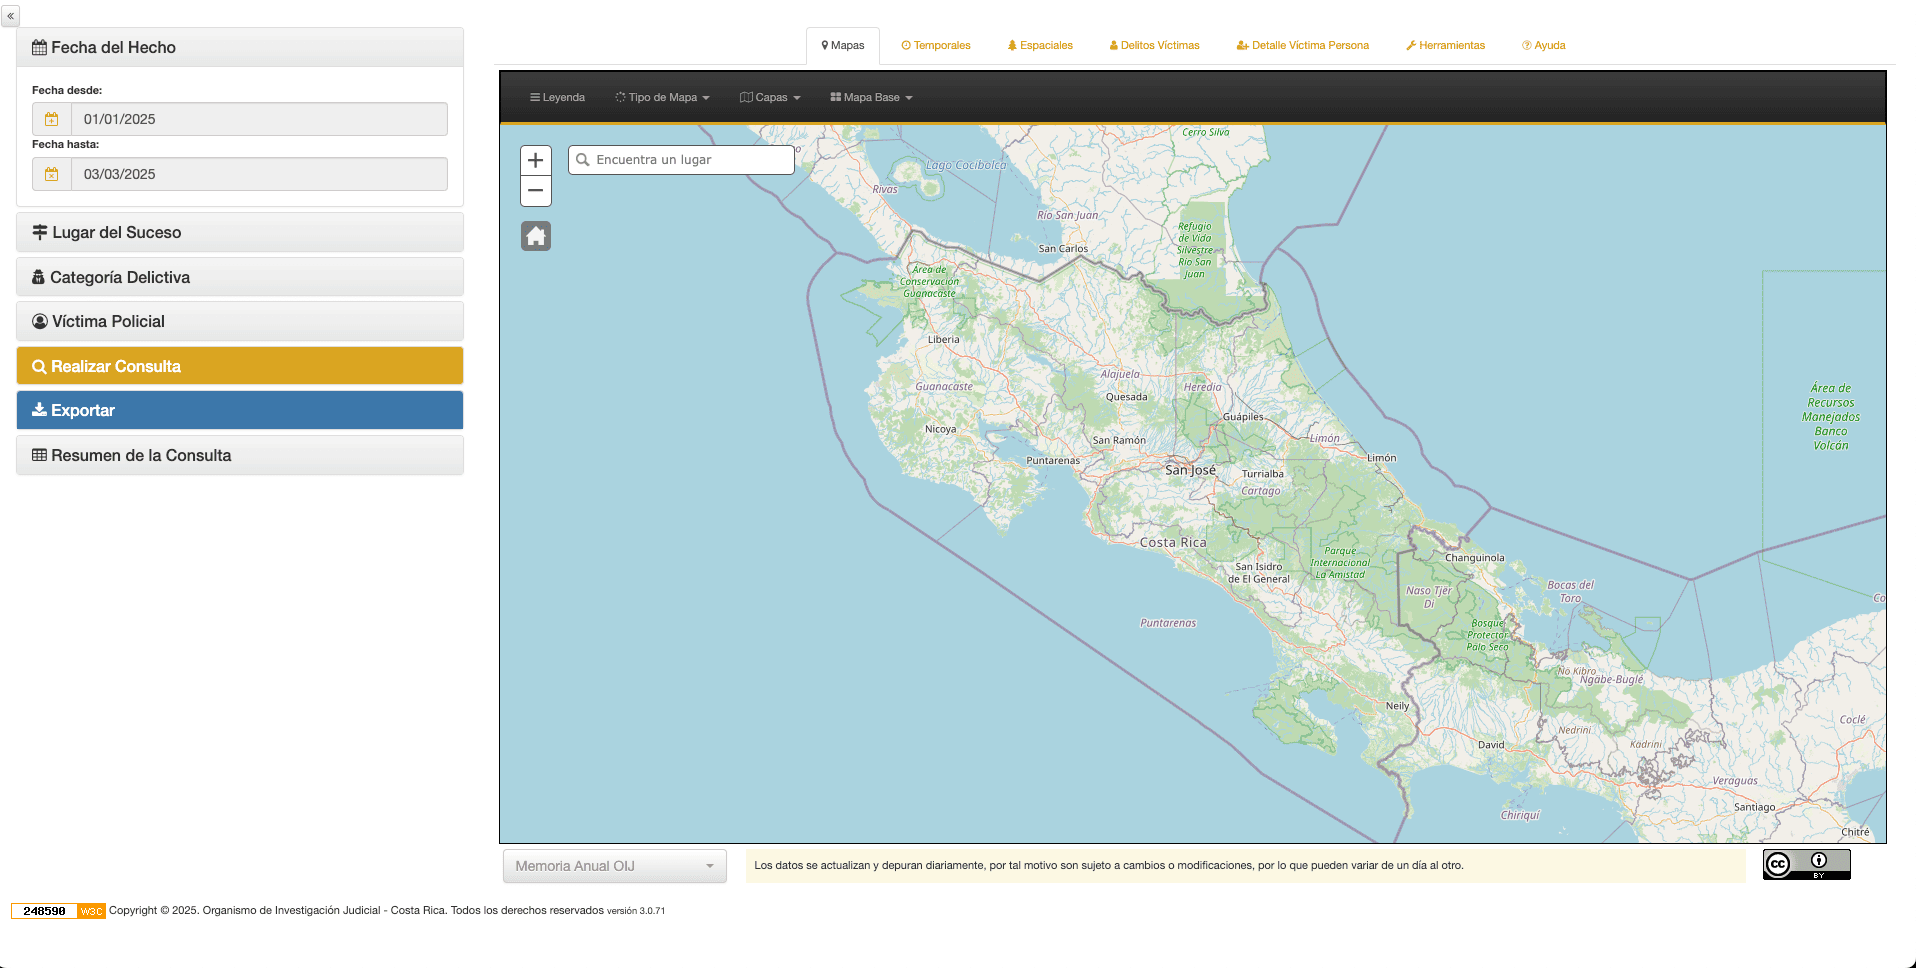Click the Encuentra un lugar search field
The image size is (1916, 968).
tap(690, 160)
